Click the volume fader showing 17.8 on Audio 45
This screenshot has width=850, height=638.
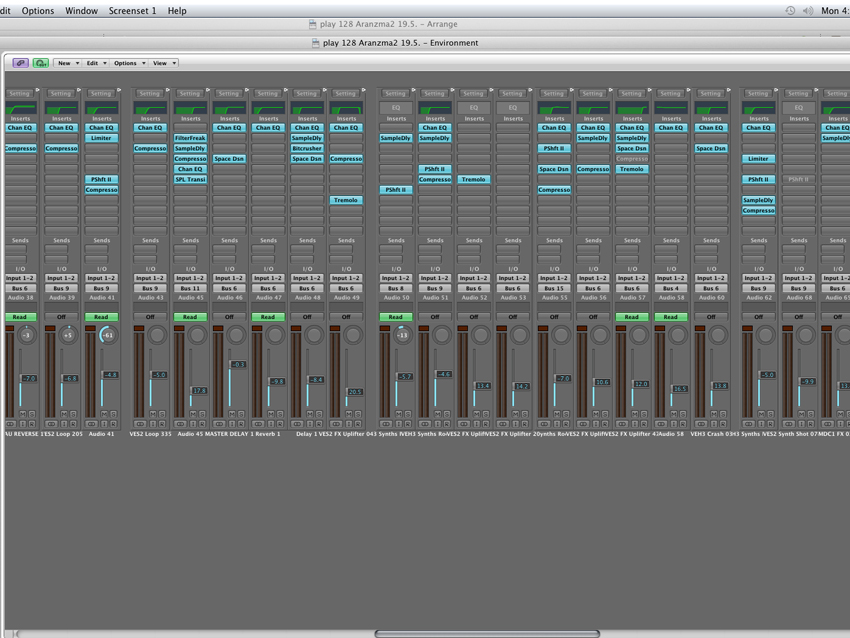click(x=198, y=390)
